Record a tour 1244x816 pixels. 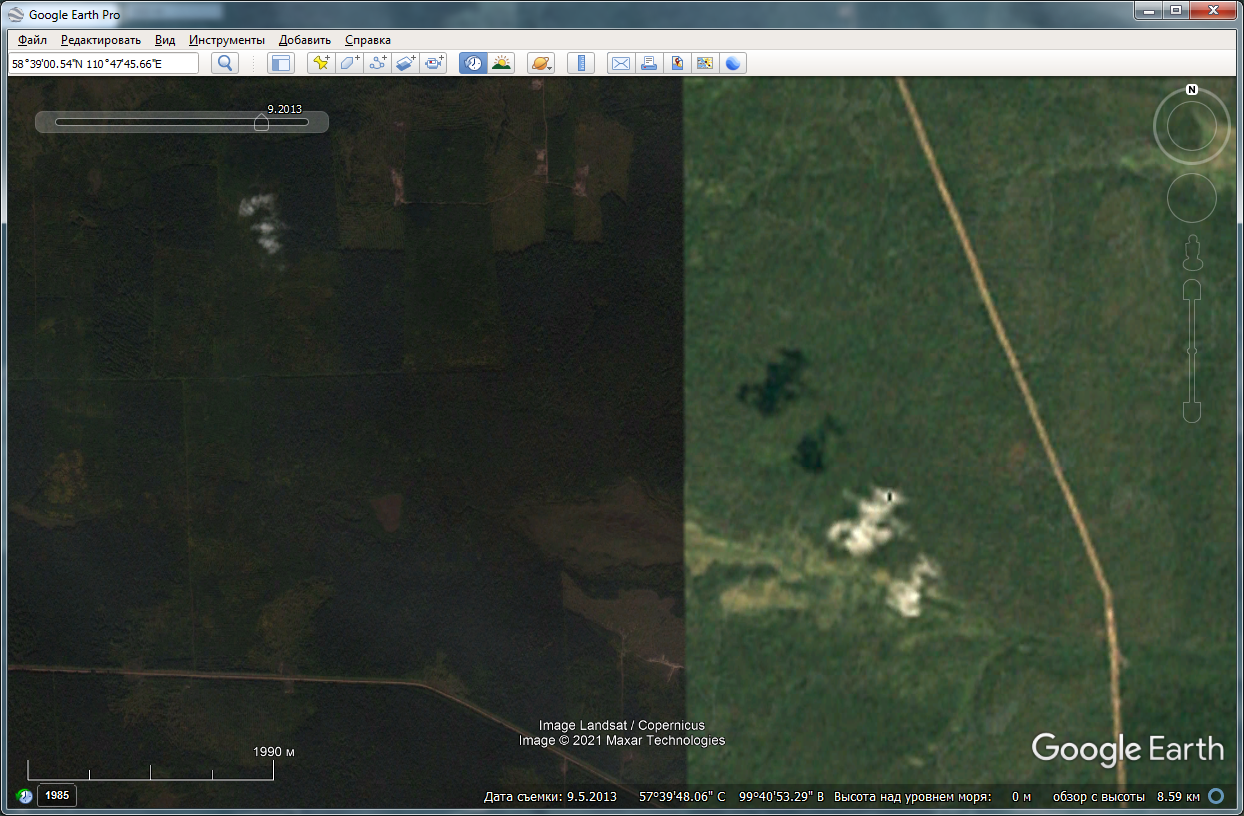click(x=433, y=63)
